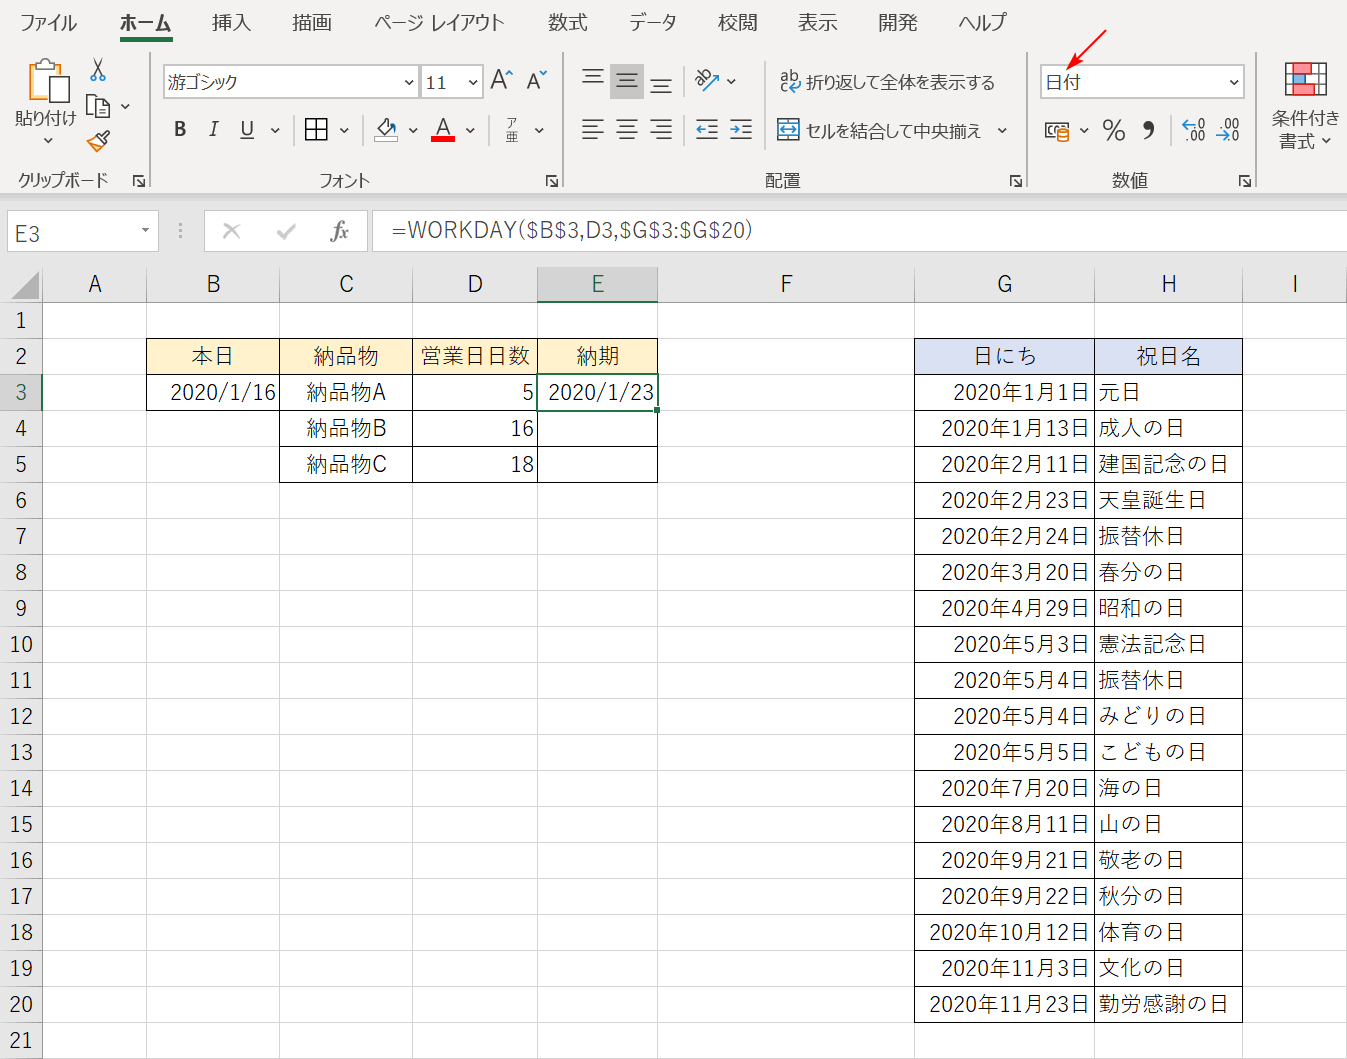Viewport: 1347px width, 1059px height.
Task: Open the number format dropdown showing 日付
Action: coord(1233,82)
